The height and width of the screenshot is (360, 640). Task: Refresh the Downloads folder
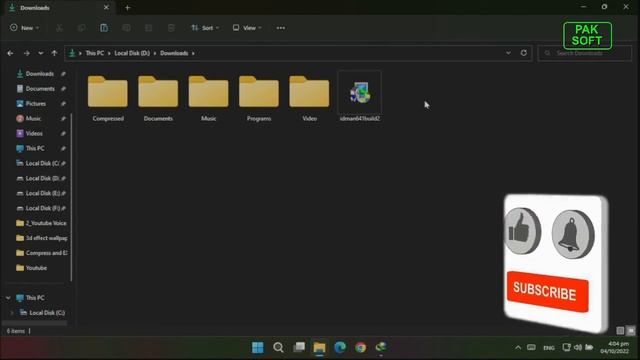(524, 53)
